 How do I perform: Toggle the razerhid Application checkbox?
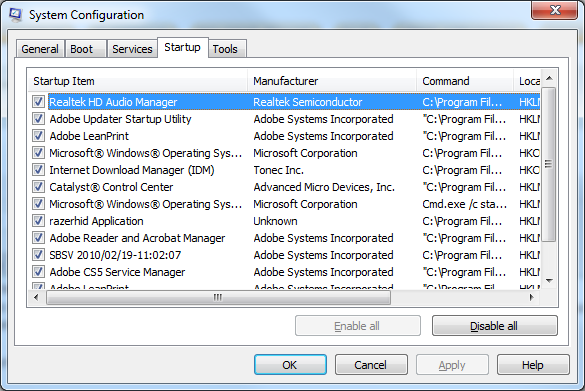[x=38, y=220]
